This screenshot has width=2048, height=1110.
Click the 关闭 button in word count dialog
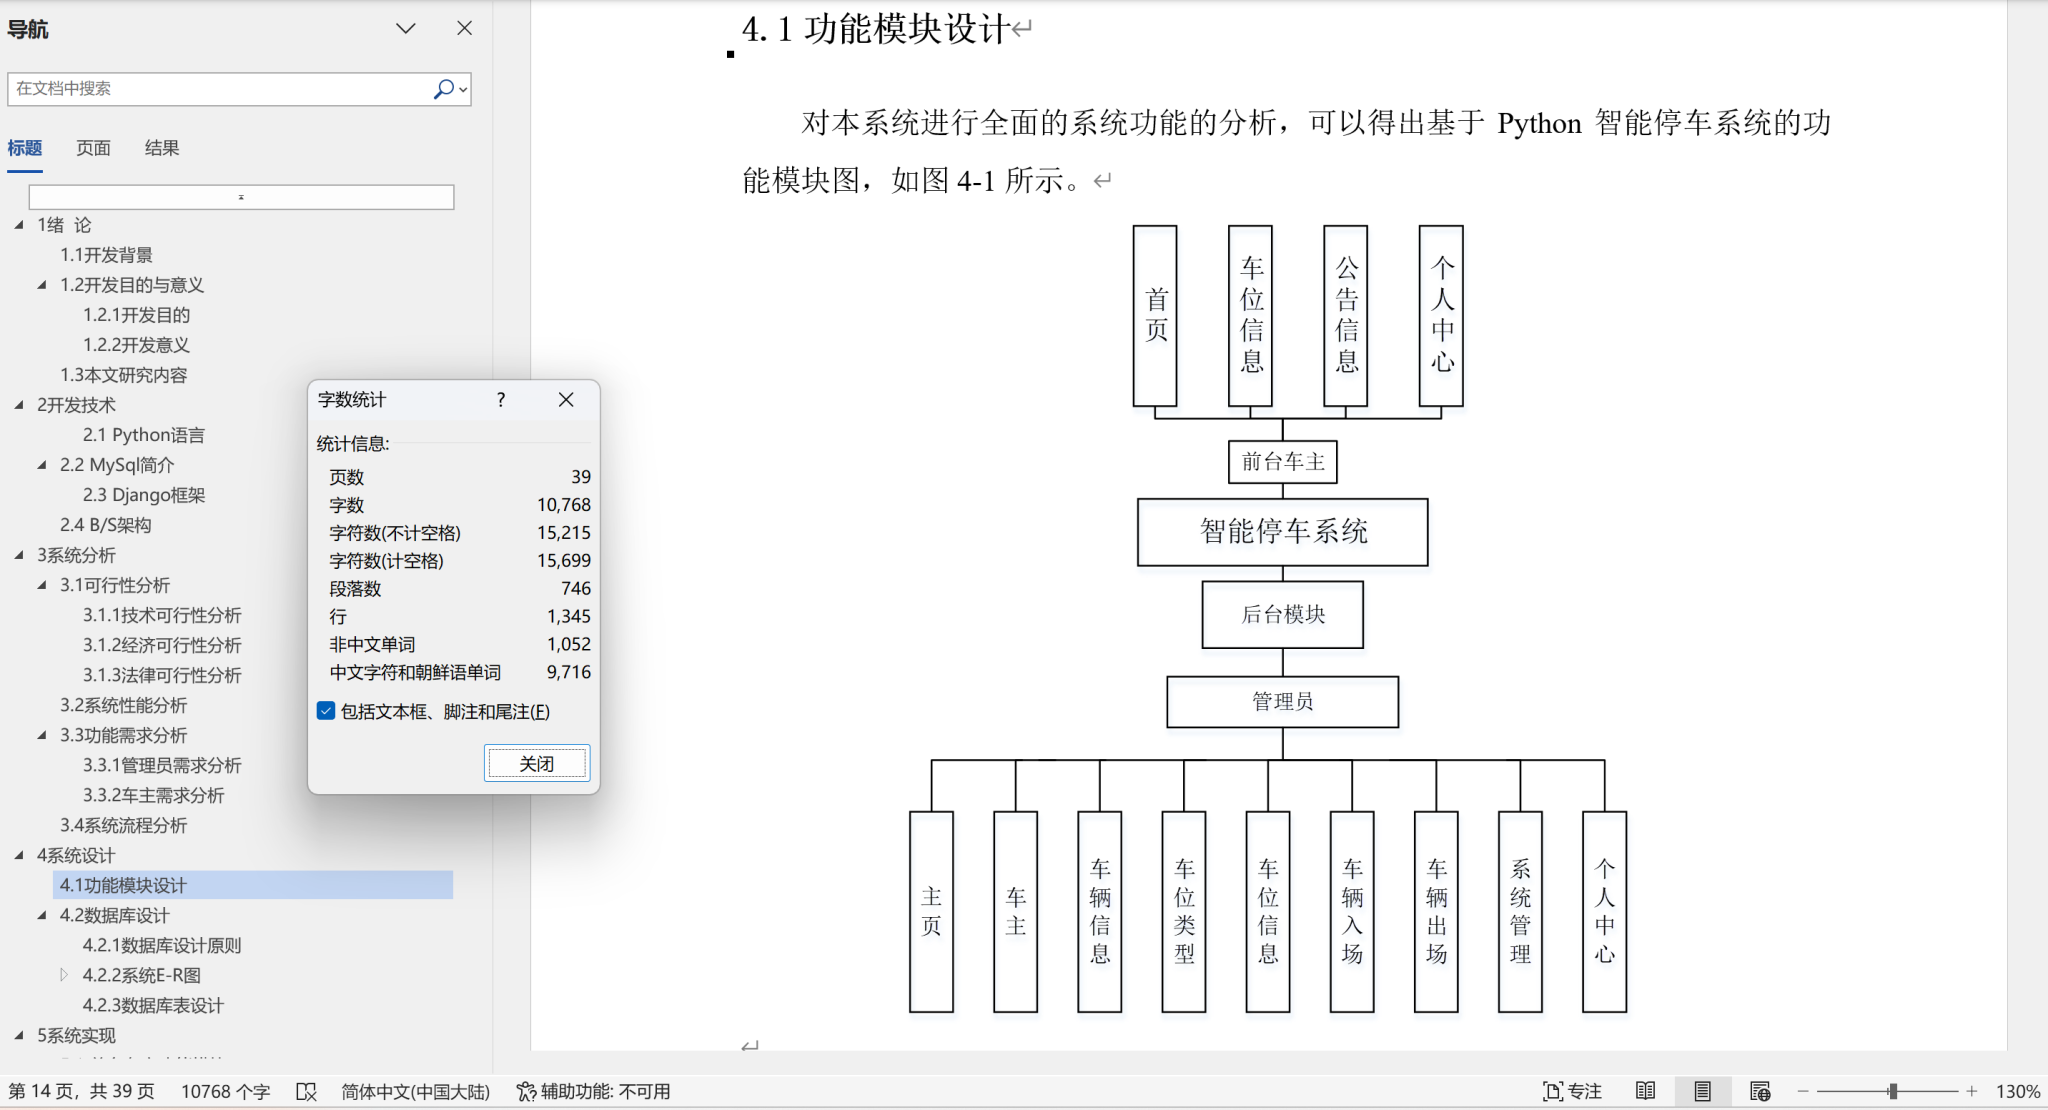tap(536, 764)
